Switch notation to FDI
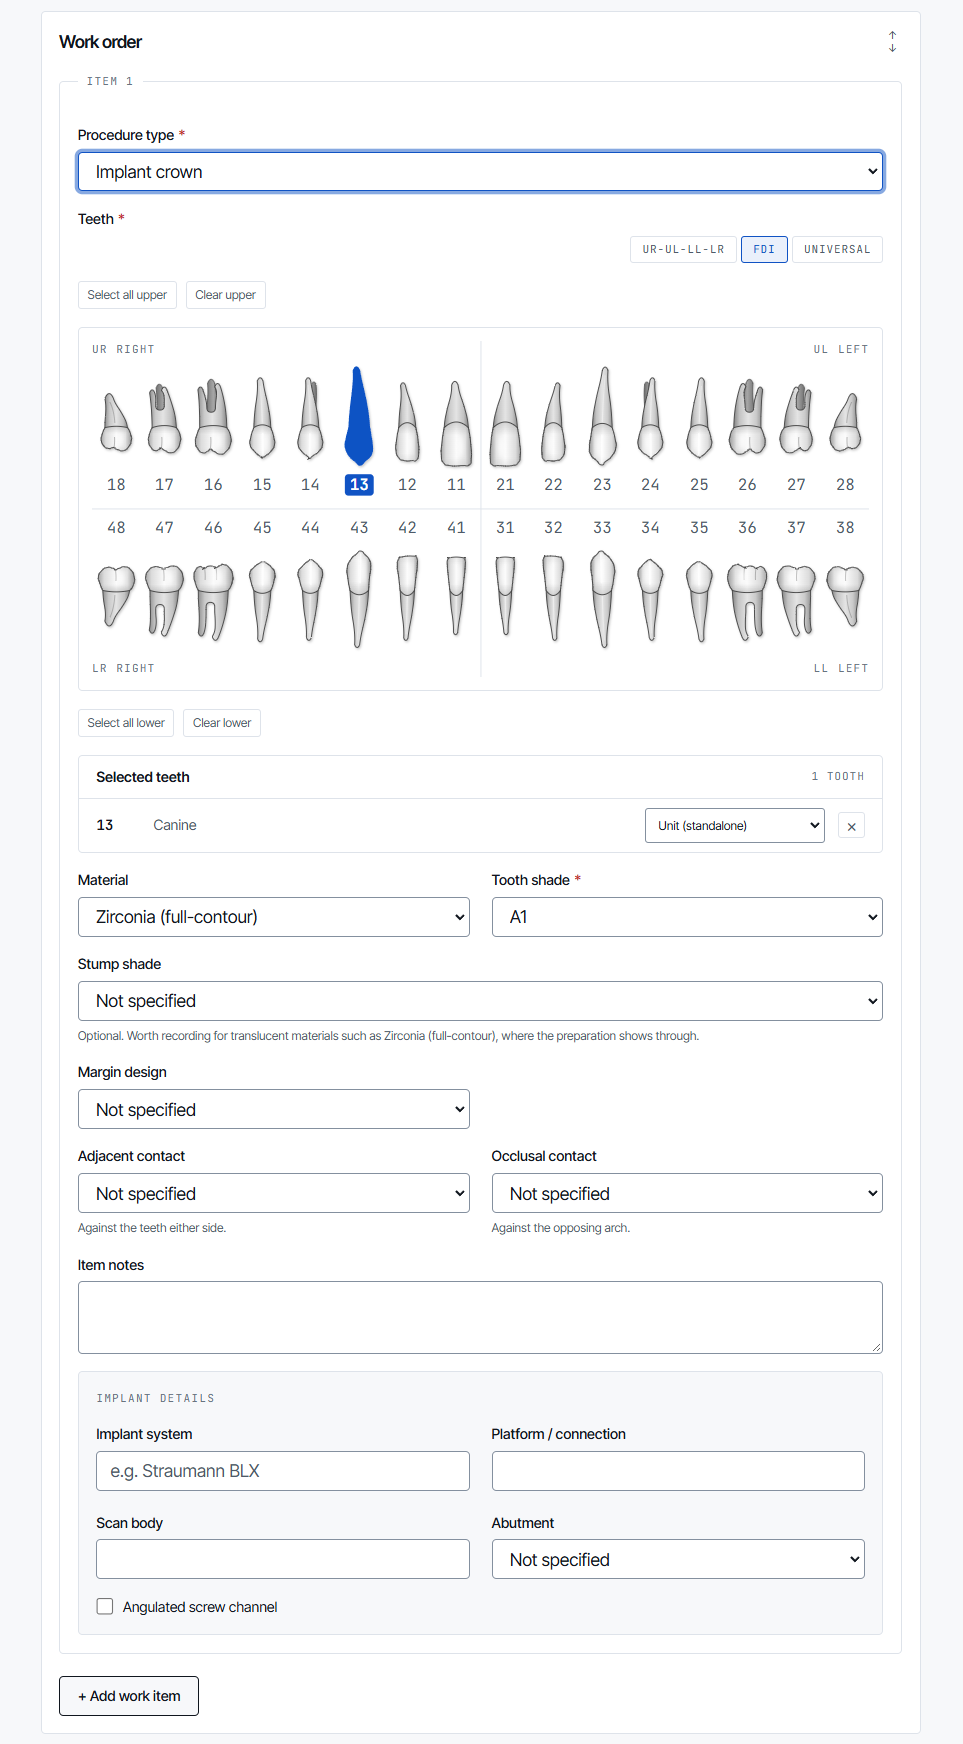The image size is (963, 1744). 764,249
